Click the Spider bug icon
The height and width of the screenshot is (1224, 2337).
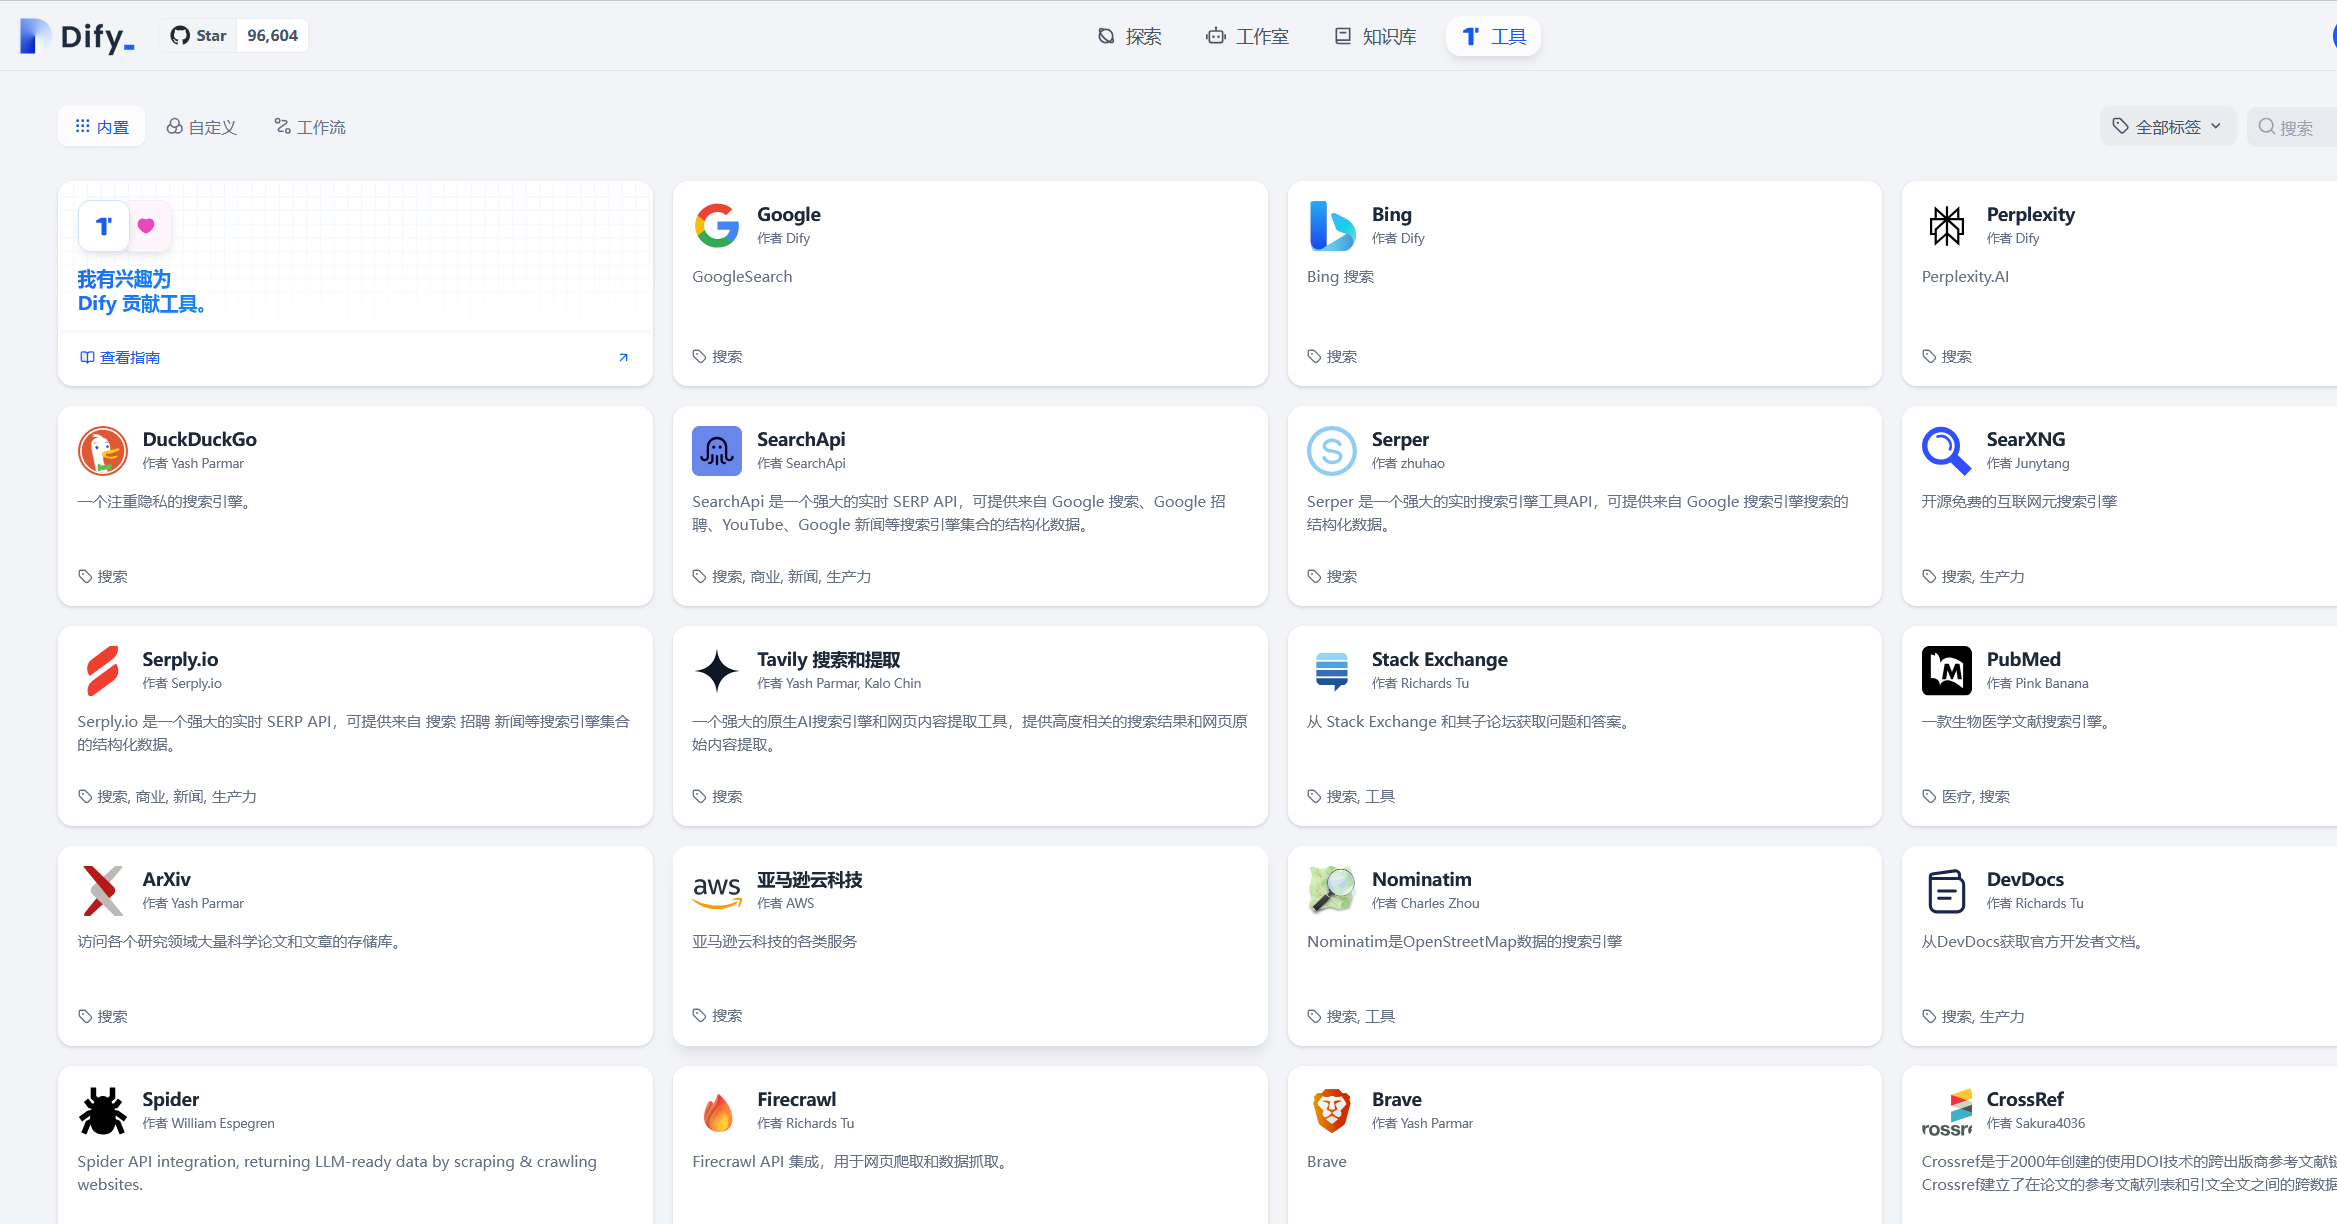103,1111
